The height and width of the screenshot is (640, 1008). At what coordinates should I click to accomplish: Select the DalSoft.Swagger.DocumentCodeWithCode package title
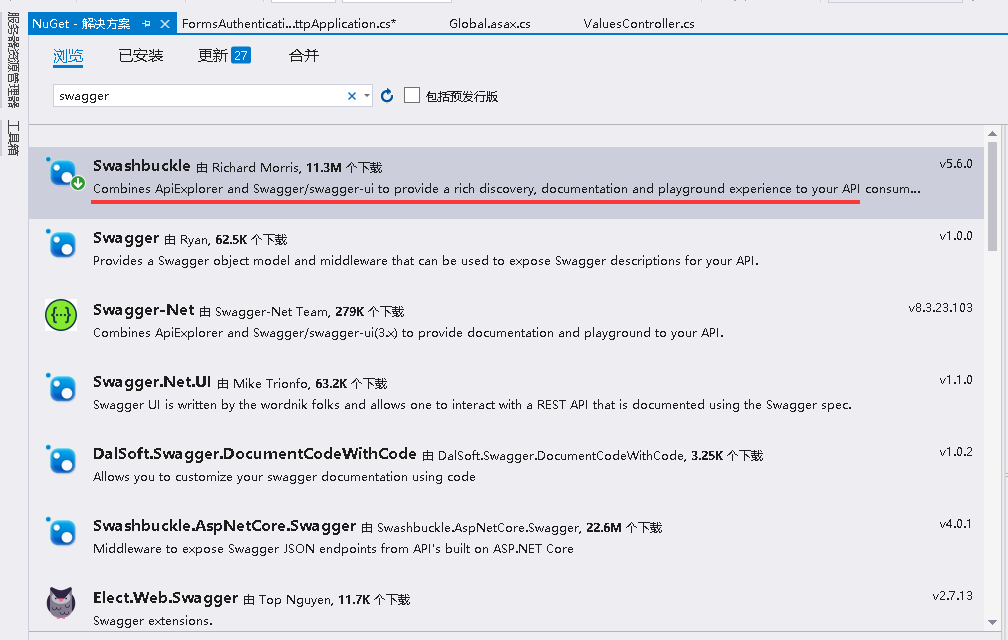click(255, 454)
